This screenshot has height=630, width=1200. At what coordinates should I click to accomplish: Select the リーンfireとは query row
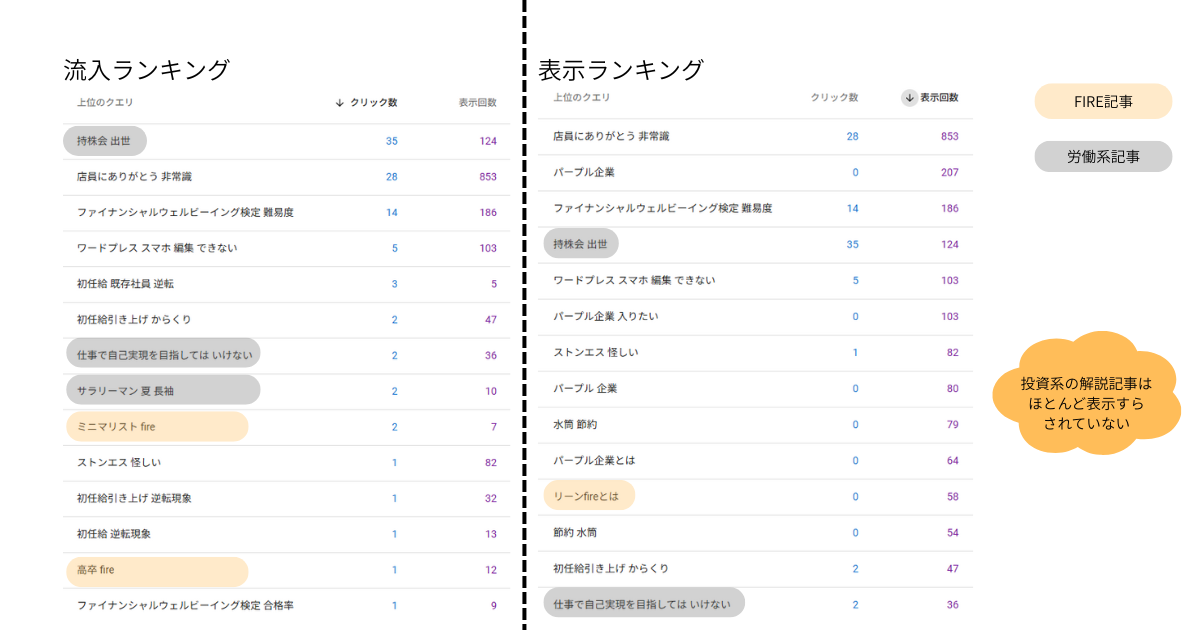(586, 497)
